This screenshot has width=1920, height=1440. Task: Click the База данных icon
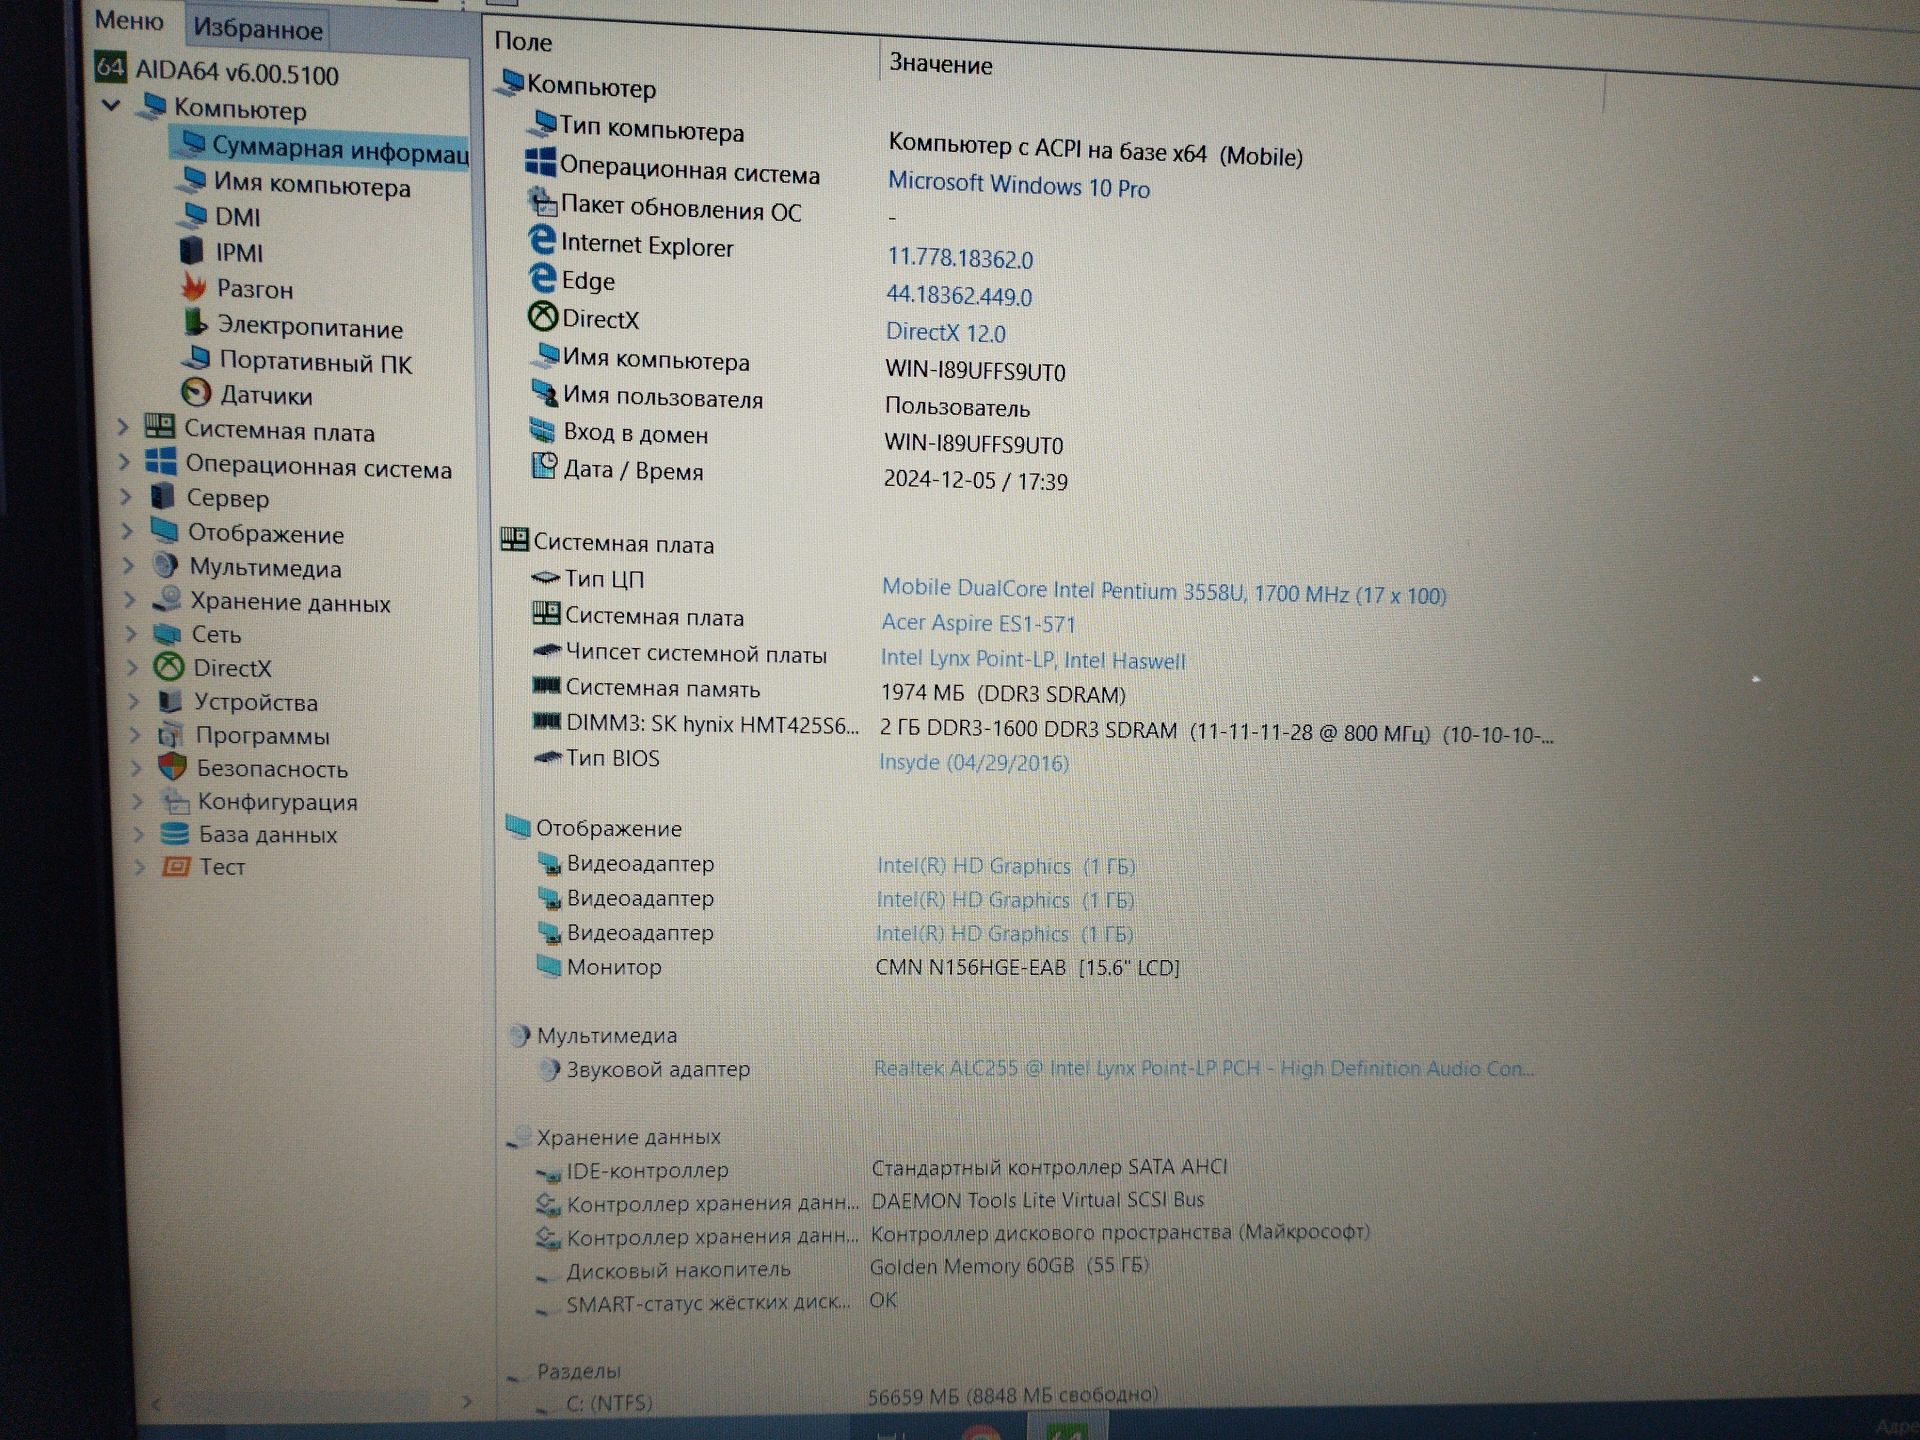[x=175, y=833]
